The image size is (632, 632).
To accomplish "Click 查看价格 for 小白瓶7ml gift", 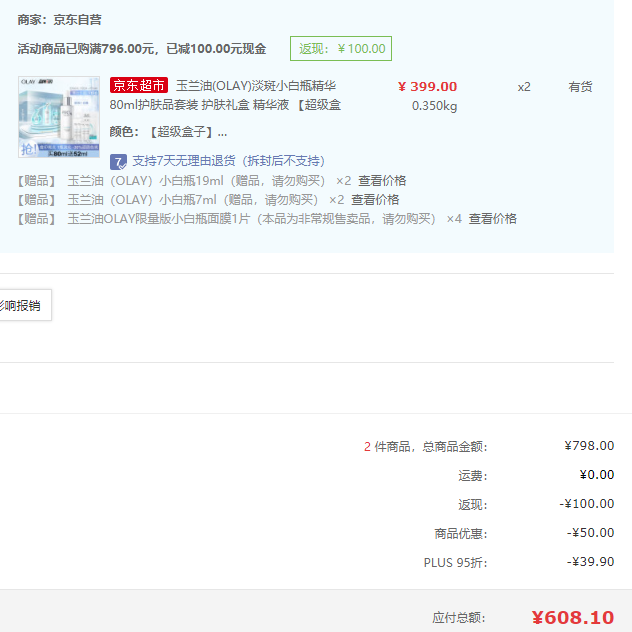I will [375, 200].
